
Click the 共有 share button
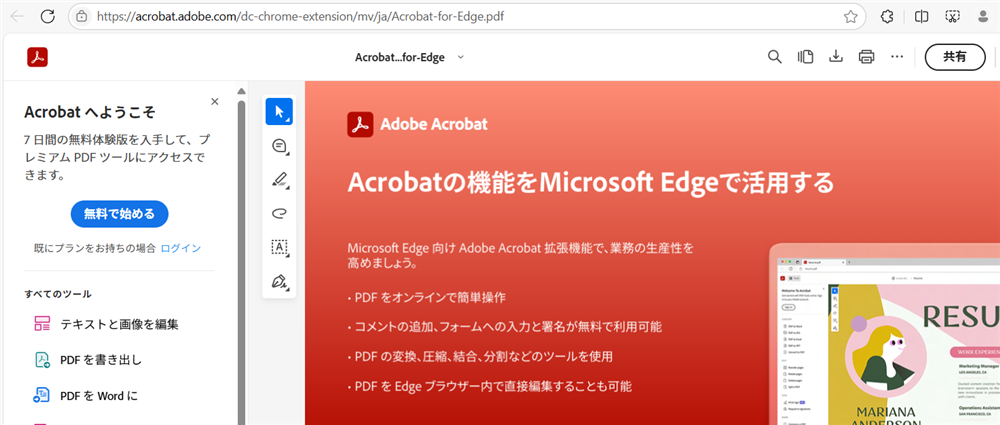tap(955, 57)
